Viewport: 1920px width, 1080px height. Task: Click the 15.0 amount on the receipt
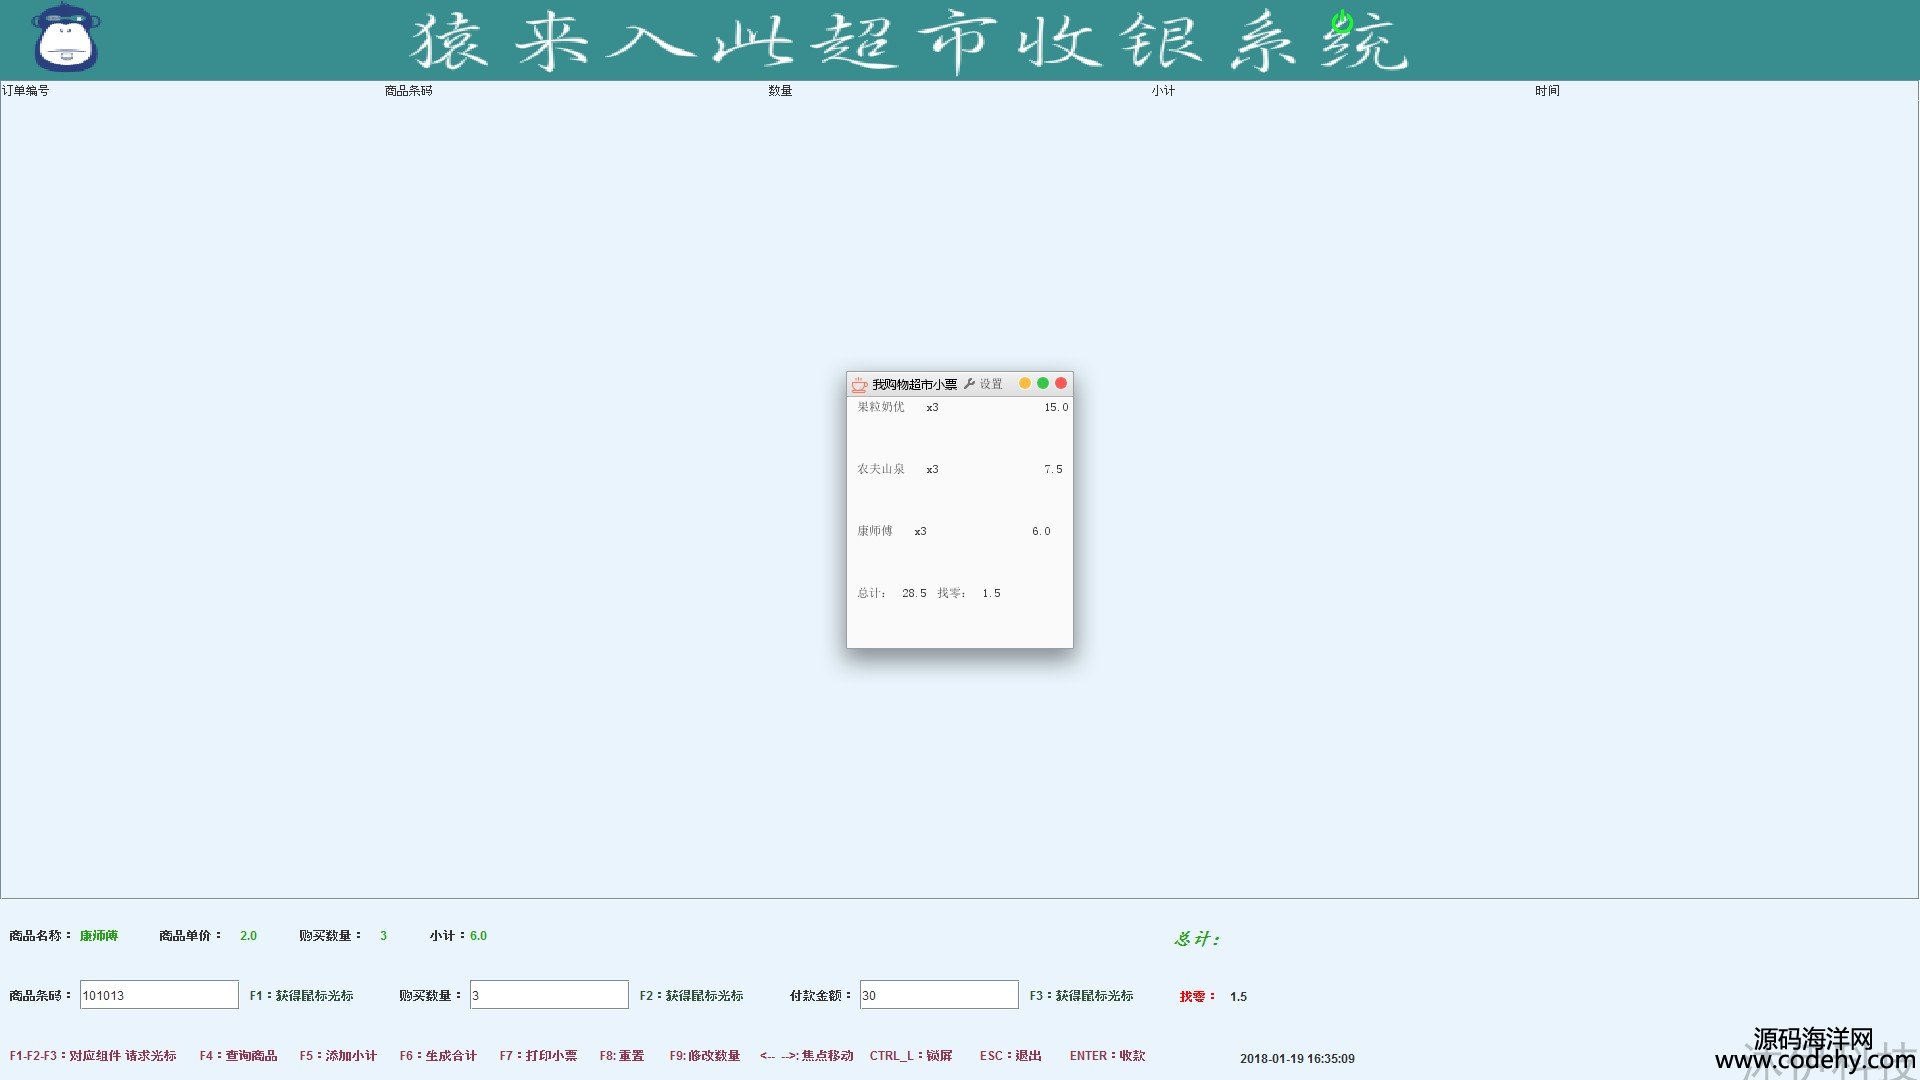(1056, 407)
